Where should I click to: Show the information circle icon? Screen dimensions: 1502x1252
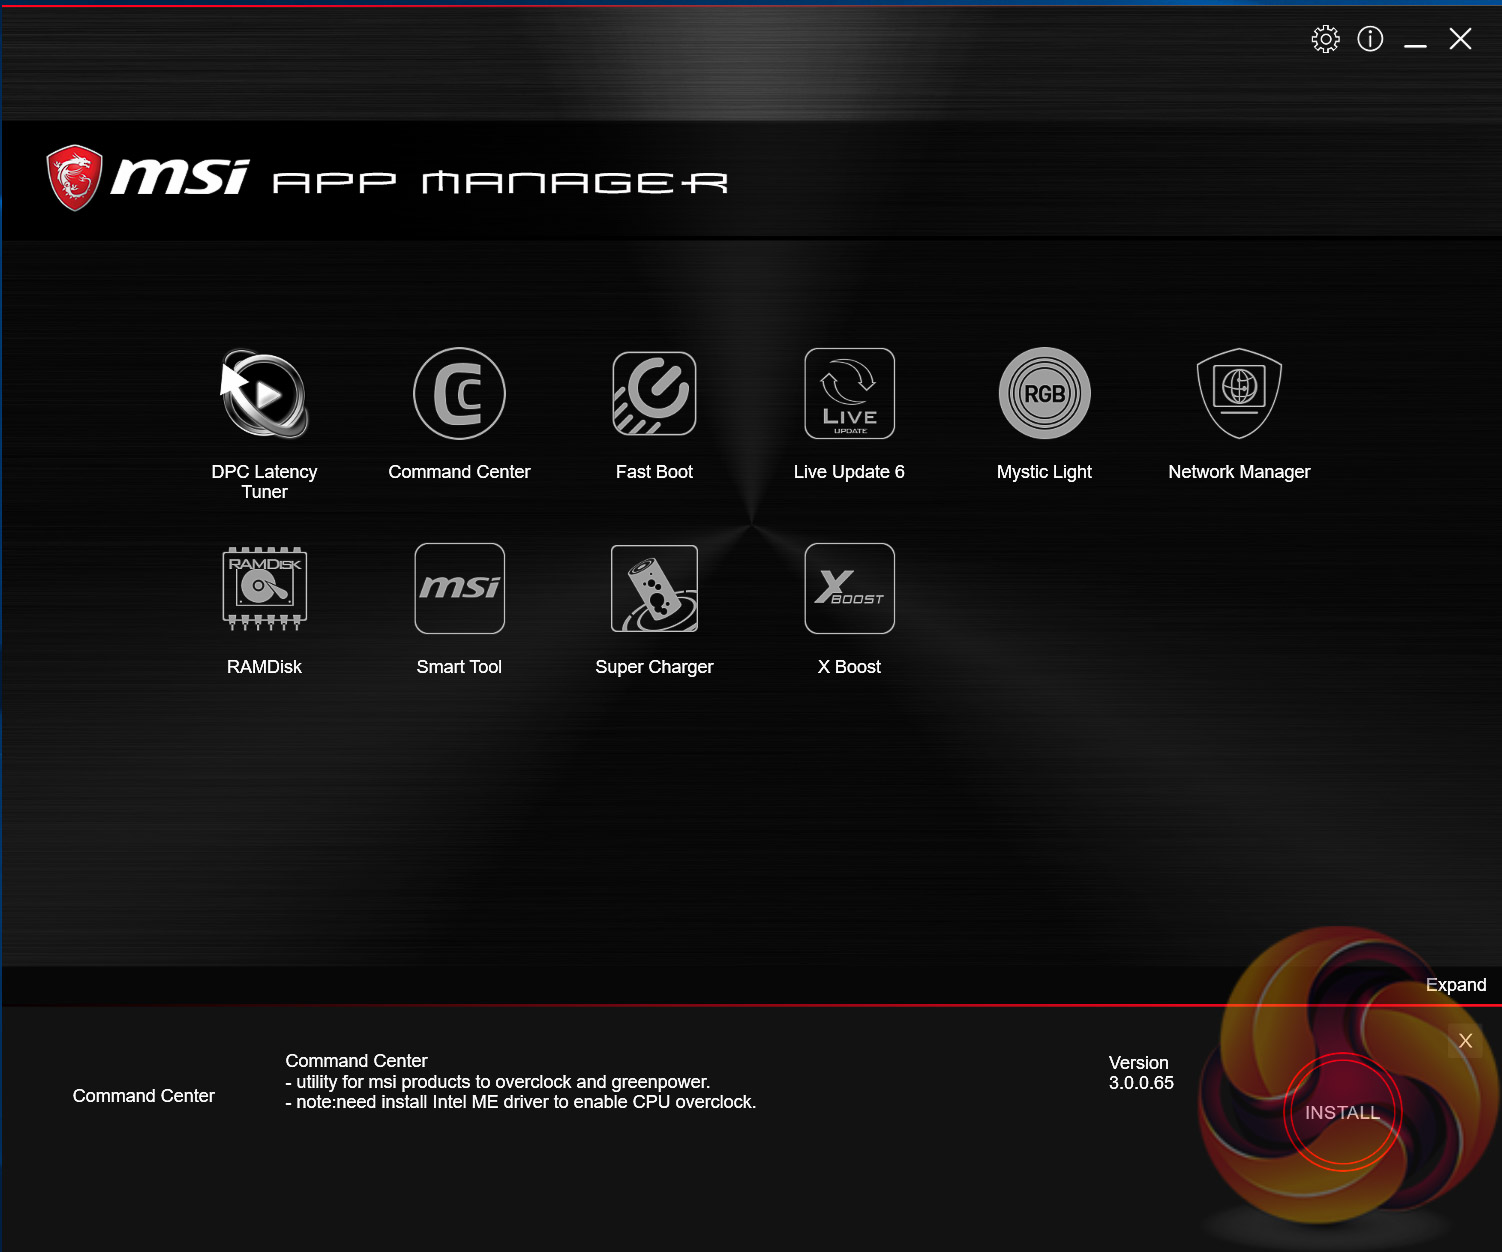[1370, 39]
